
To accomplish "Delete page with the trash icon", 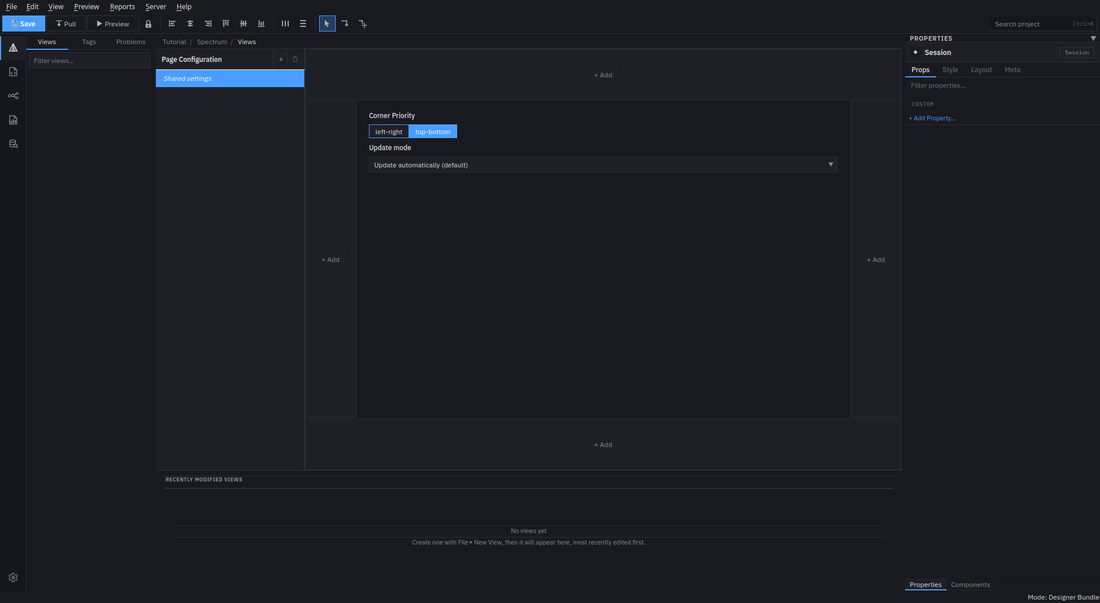I will [295, 60].
